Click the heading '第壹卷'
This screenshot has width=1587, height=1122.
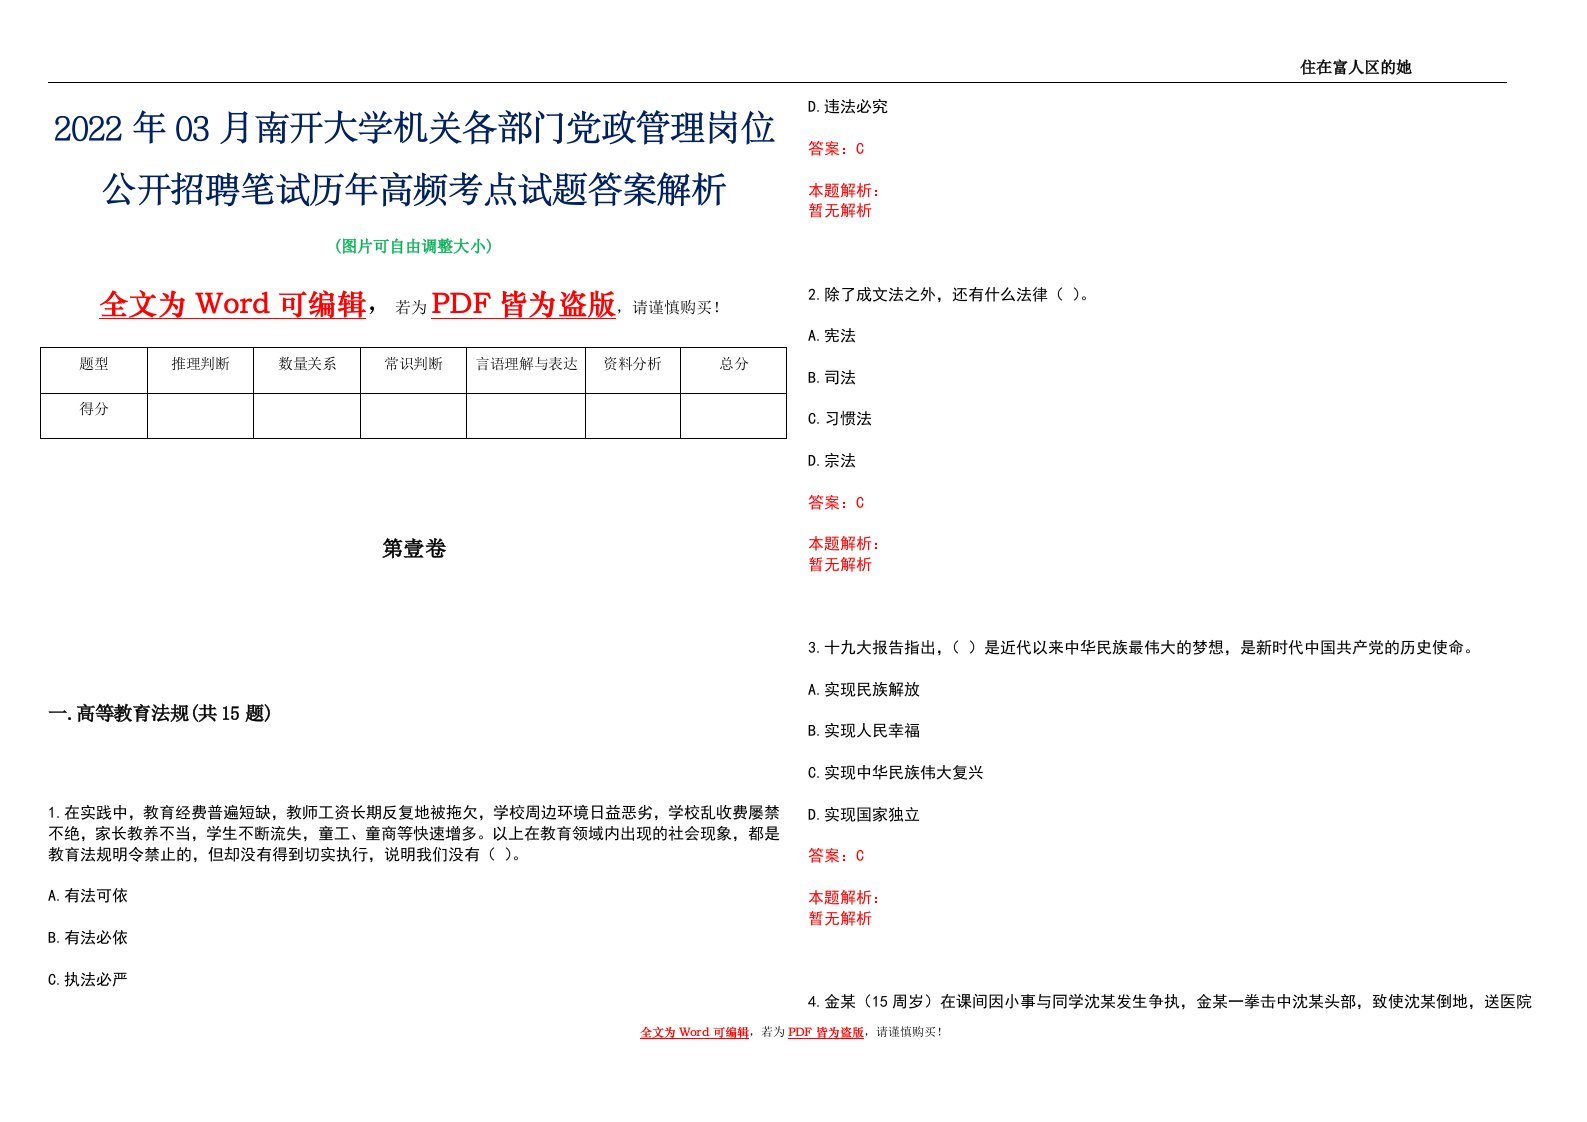click(x=414, y=548)
